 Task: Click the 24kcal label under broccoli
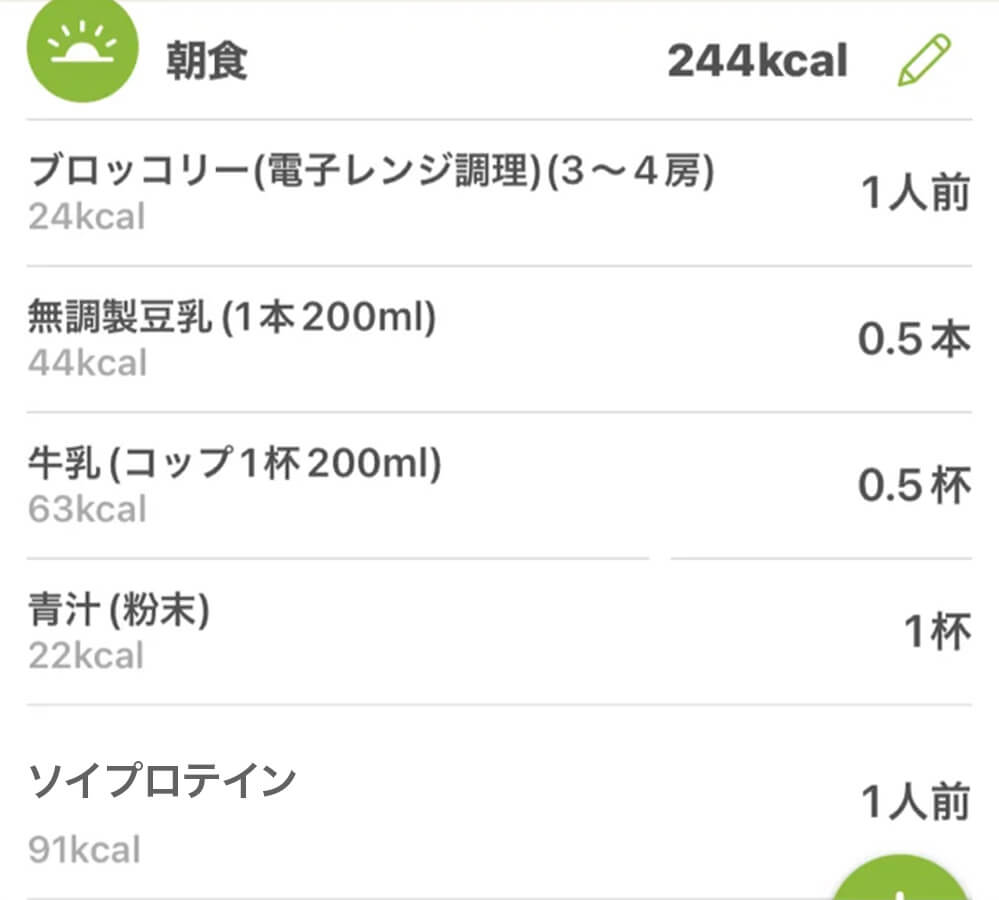pyautogui.click(x=86, y=216)
